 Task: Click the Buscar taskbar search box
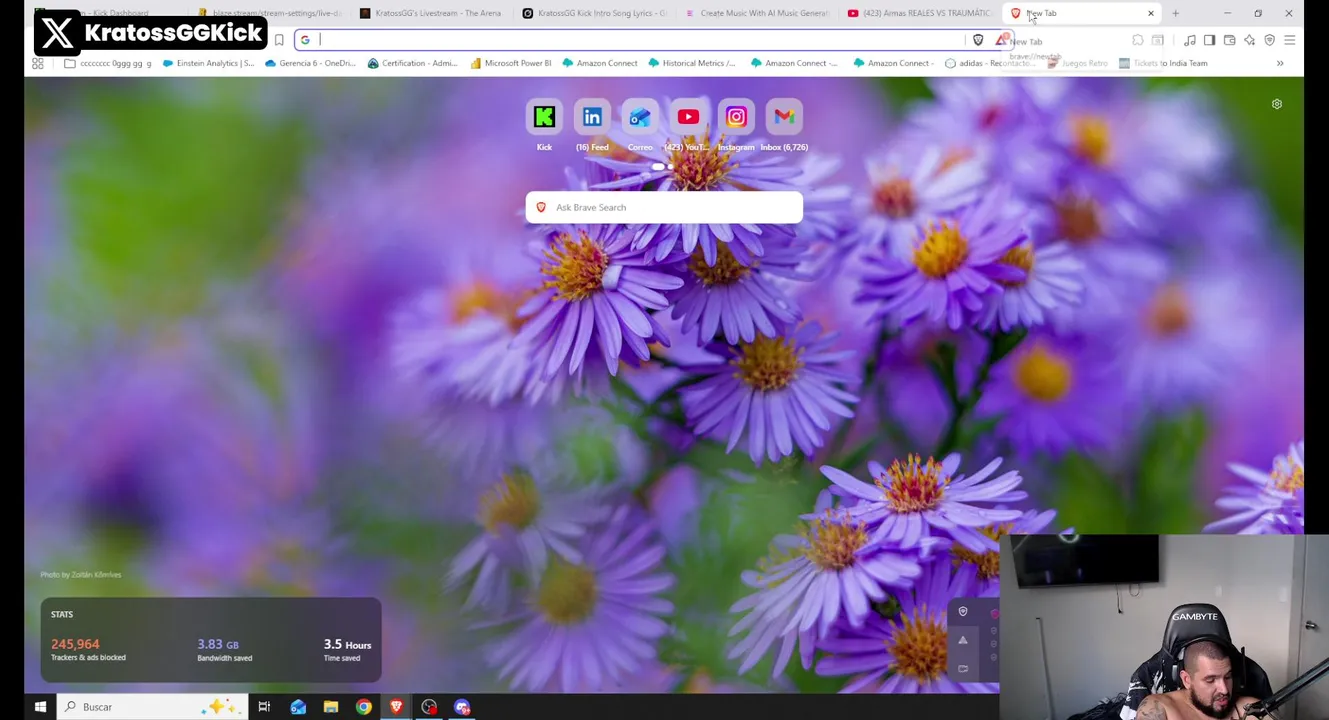152,707
